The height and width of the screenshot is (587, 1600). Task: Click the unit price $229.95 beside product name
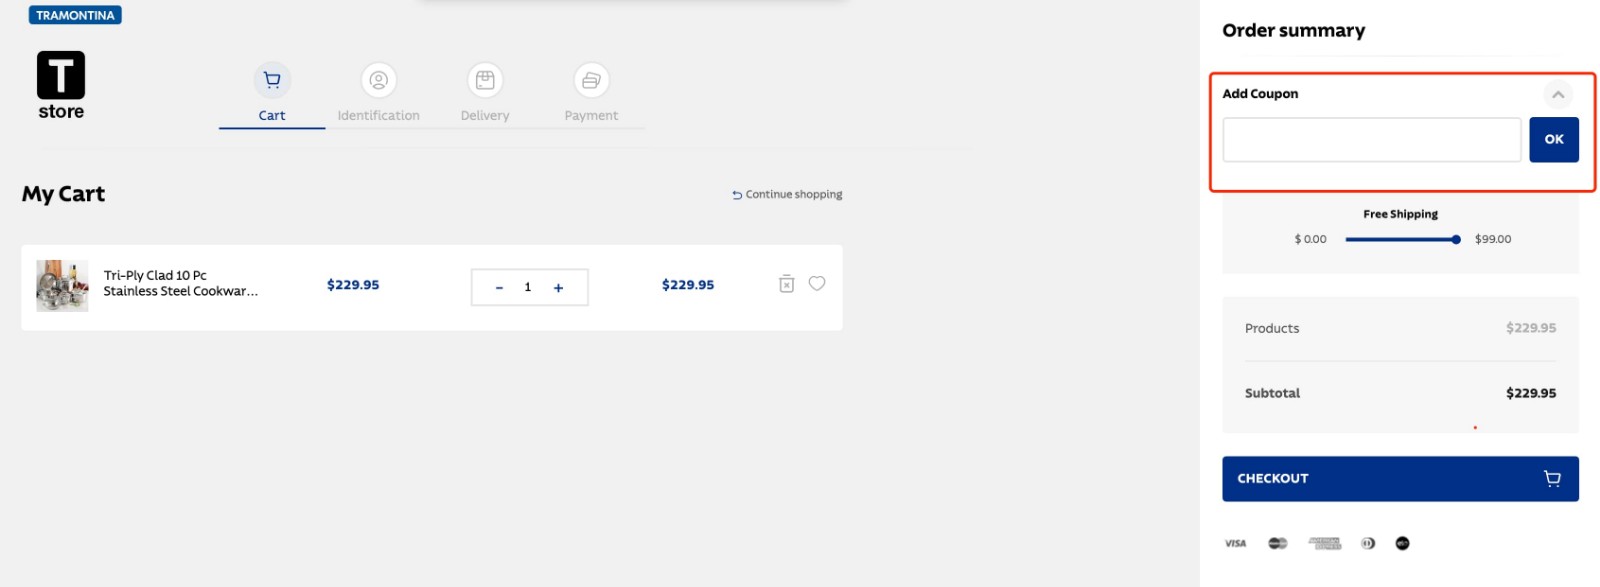pyautogui.click(x=353, y=285)
